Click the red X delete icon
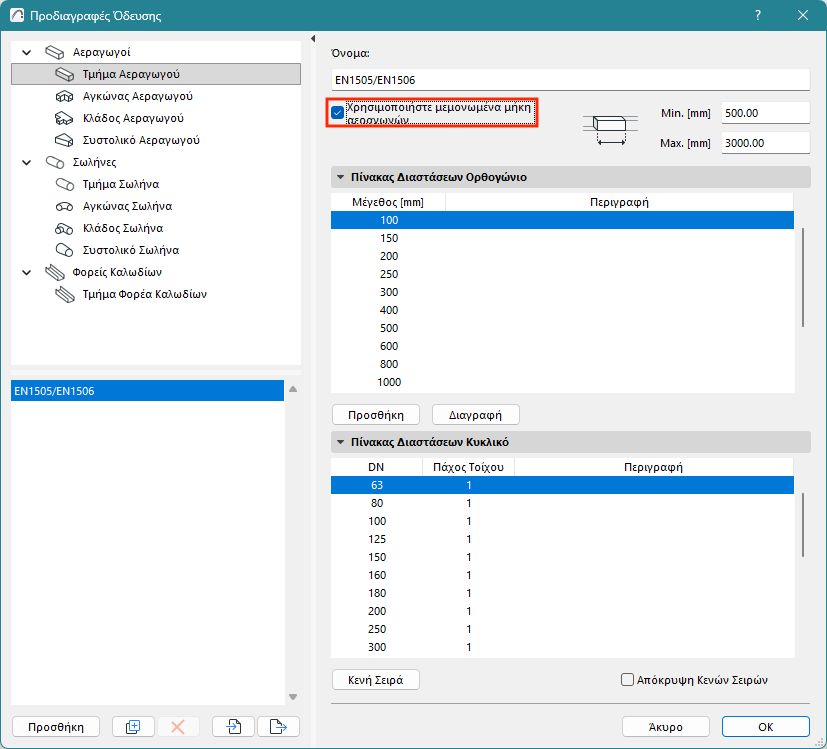The width and height of the screenshot is (827, 749). (x=178, y=727)
